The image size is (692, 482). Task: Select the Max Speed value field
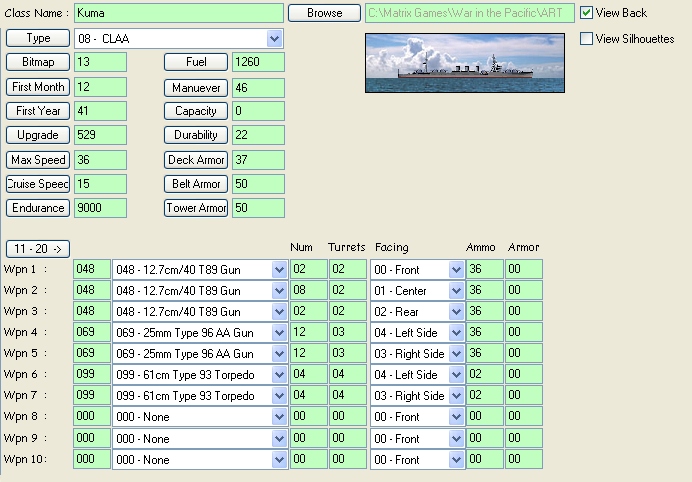(100, 160)
